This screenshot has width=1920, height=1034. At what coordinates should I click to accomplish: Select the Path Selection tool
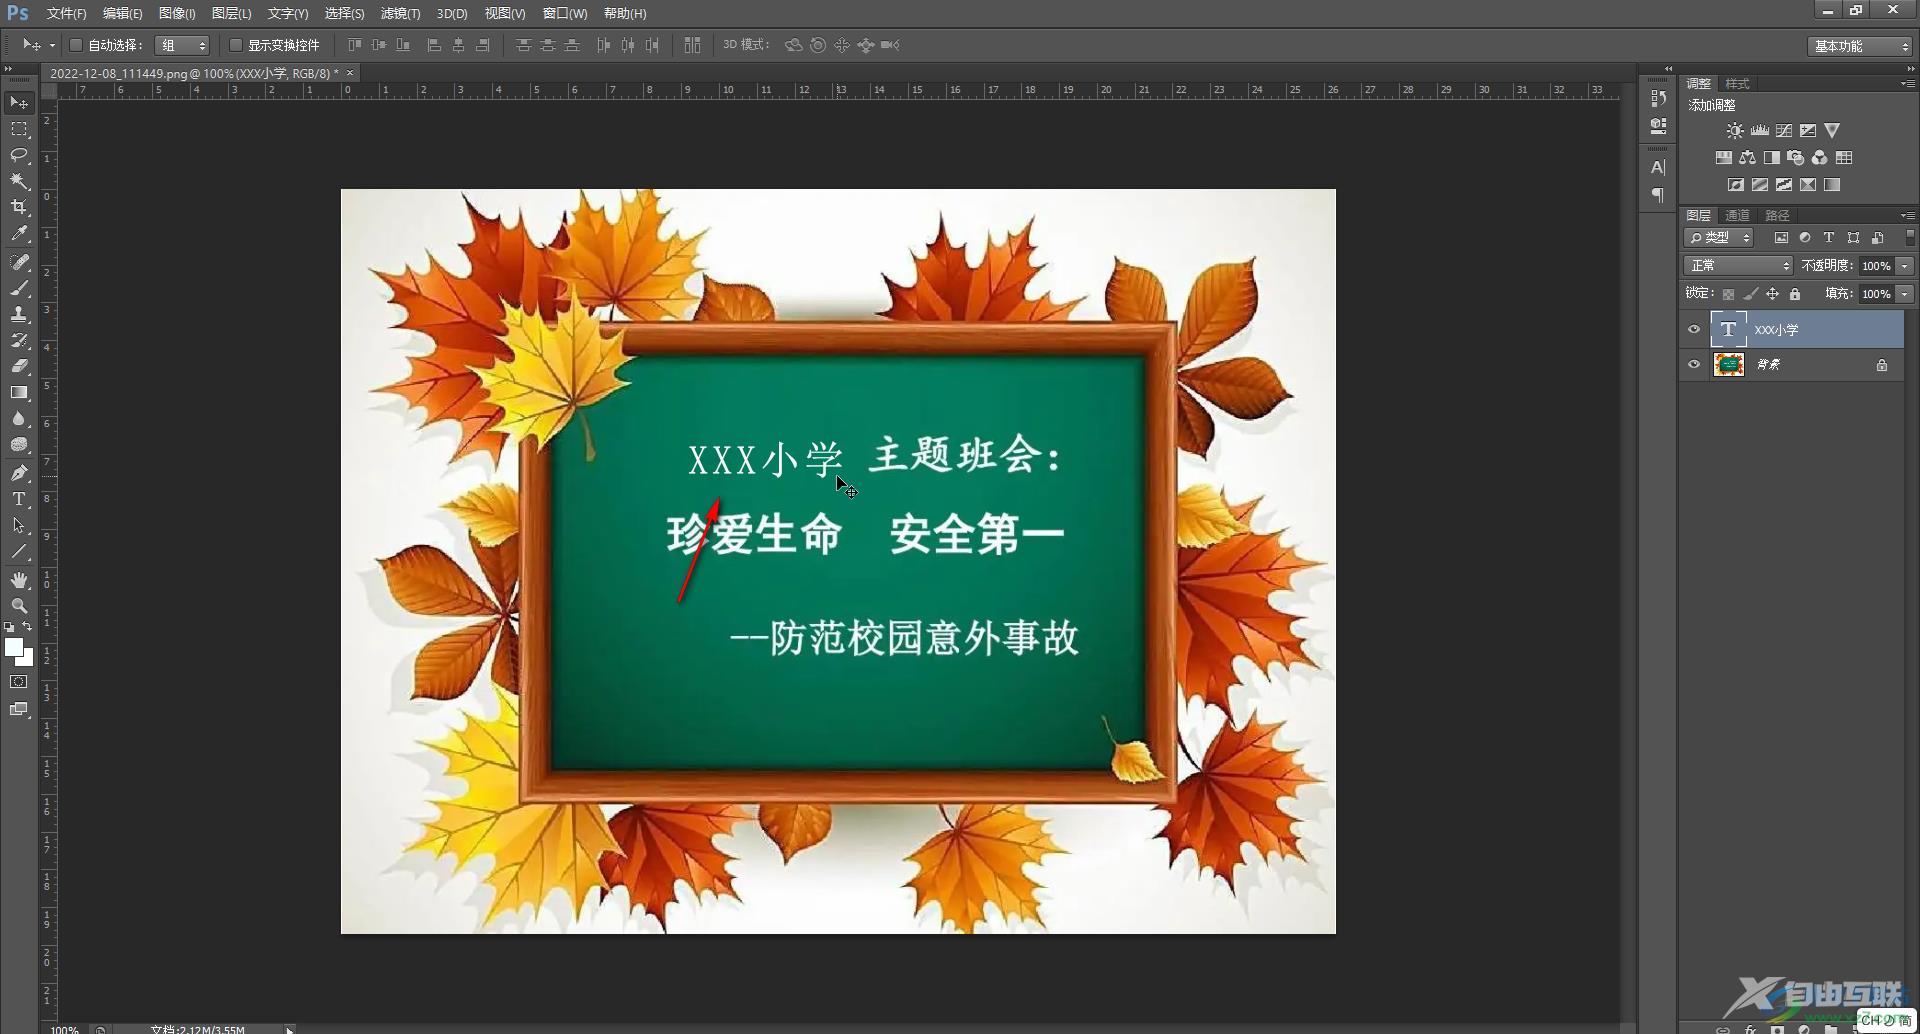click(x=19, y=525)
